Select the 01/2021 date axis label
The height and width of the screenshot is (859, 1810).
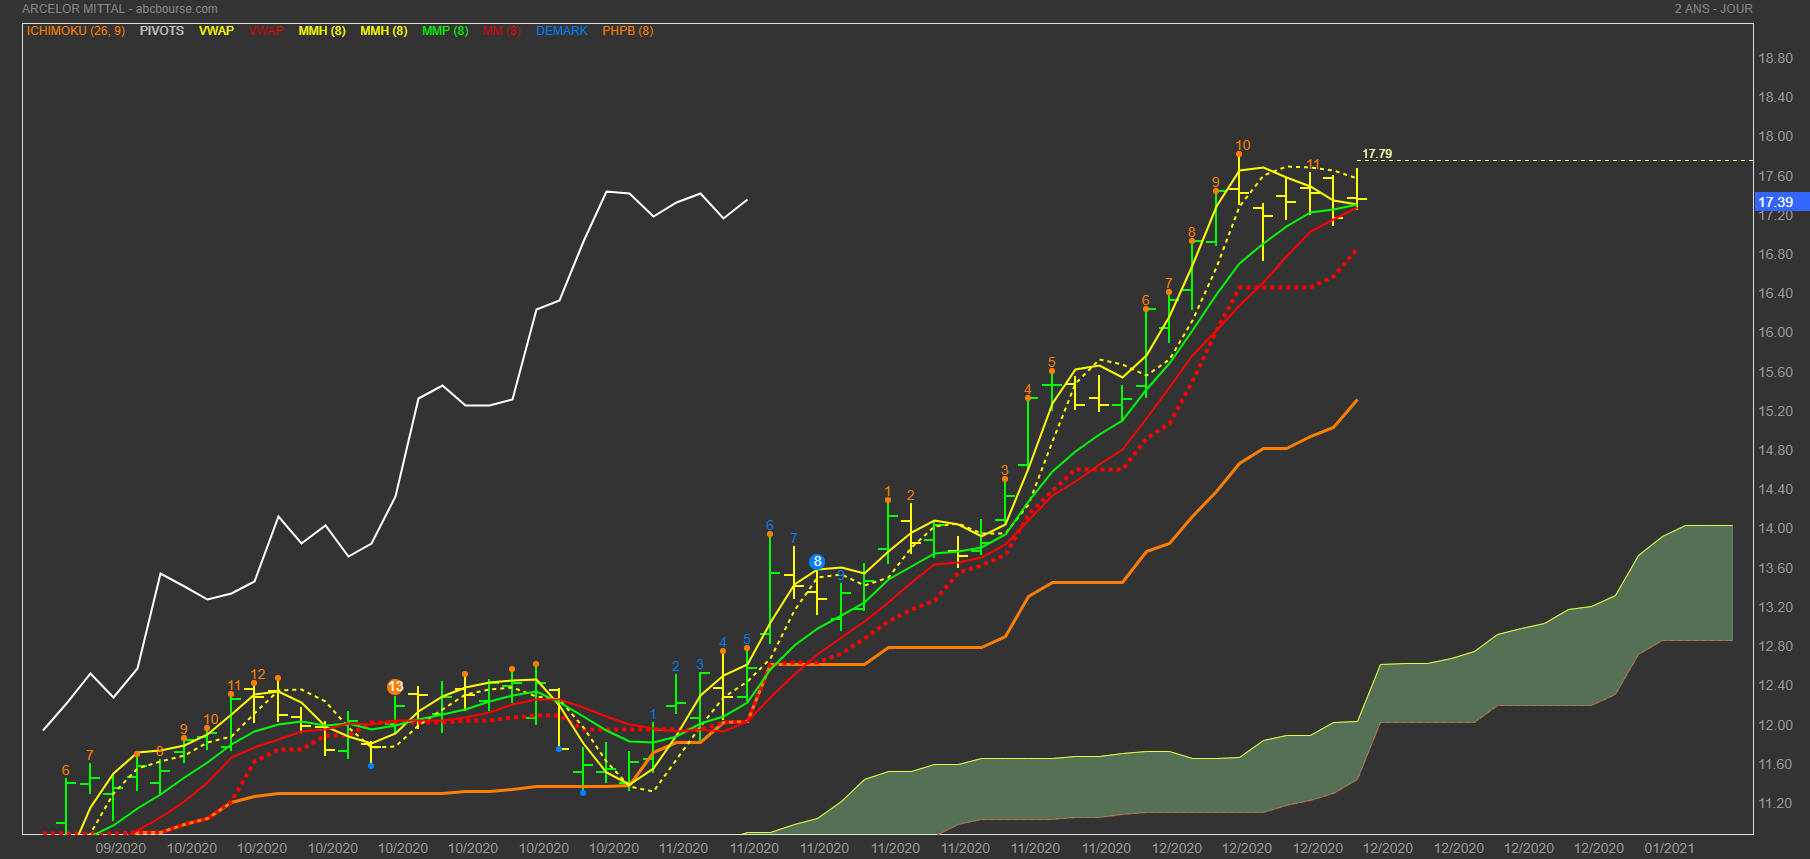(x=1669, y=848)
